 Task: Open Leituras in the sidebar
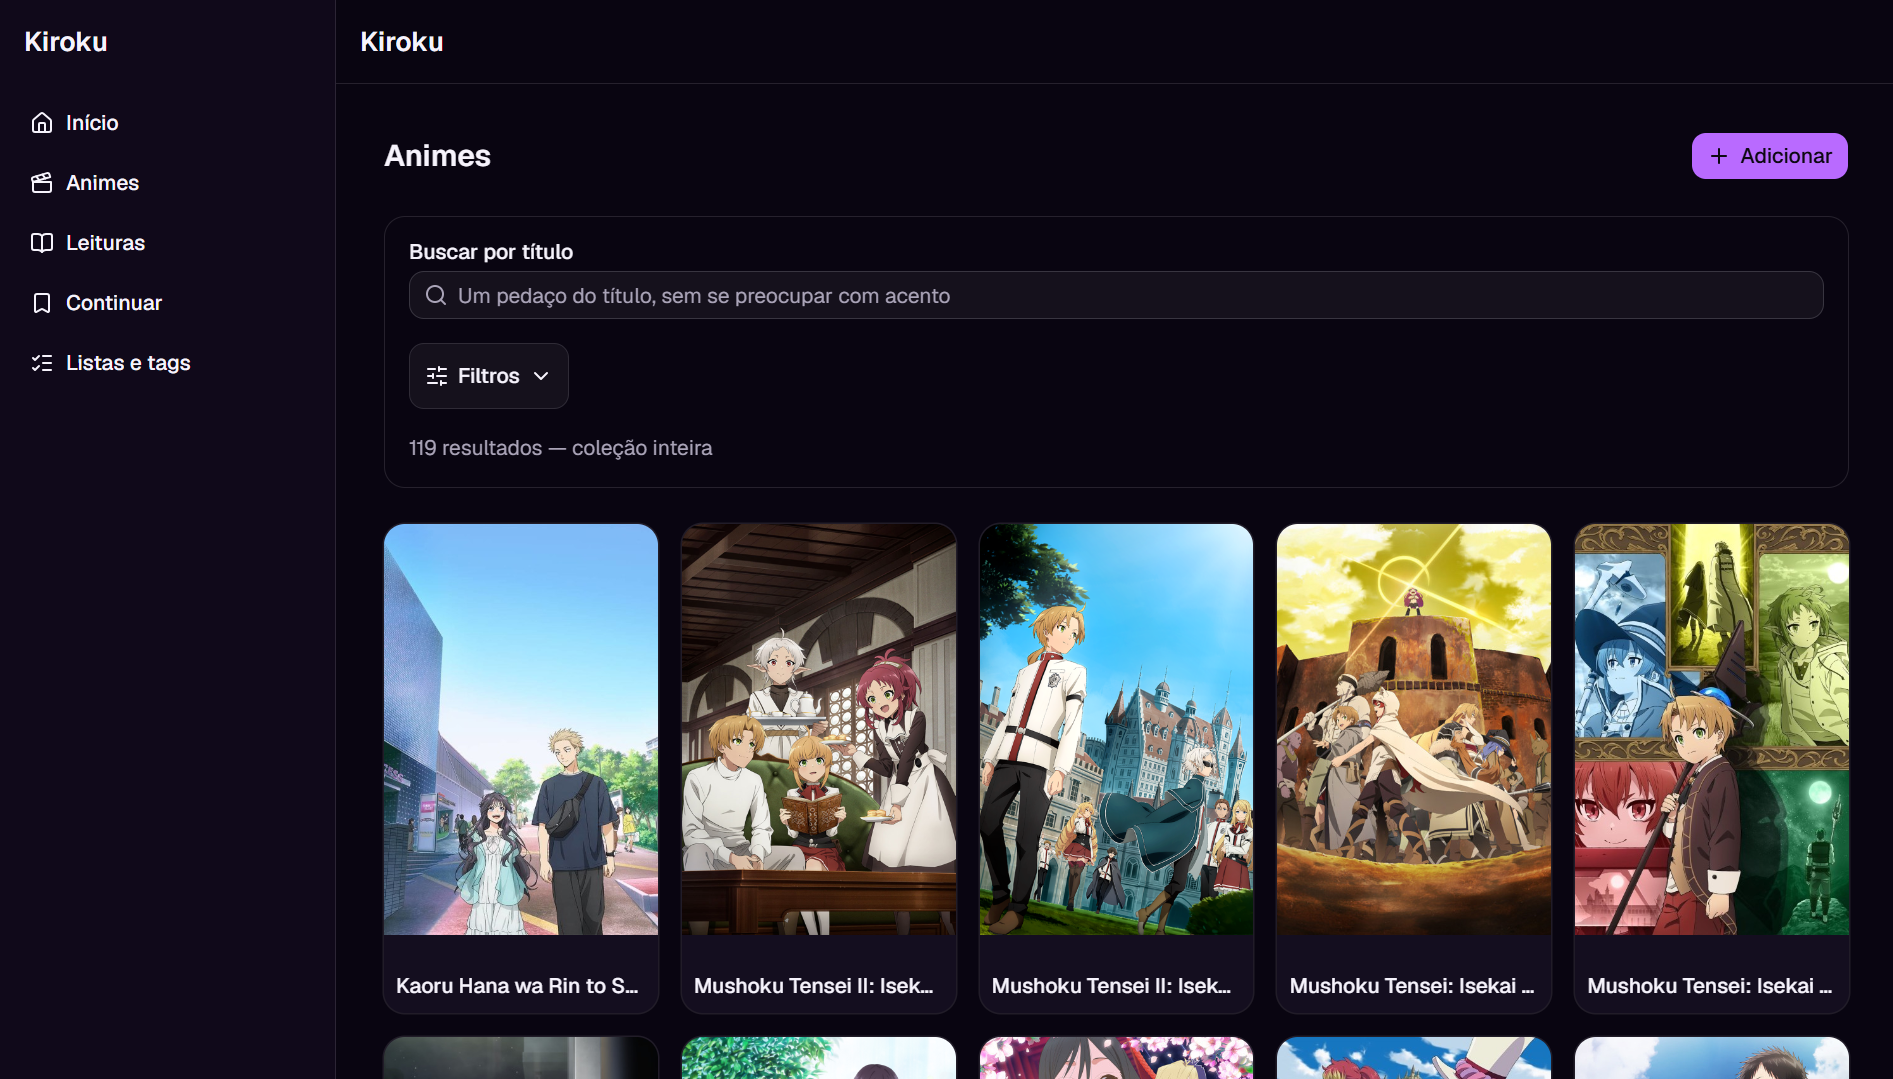coord(167,243)
